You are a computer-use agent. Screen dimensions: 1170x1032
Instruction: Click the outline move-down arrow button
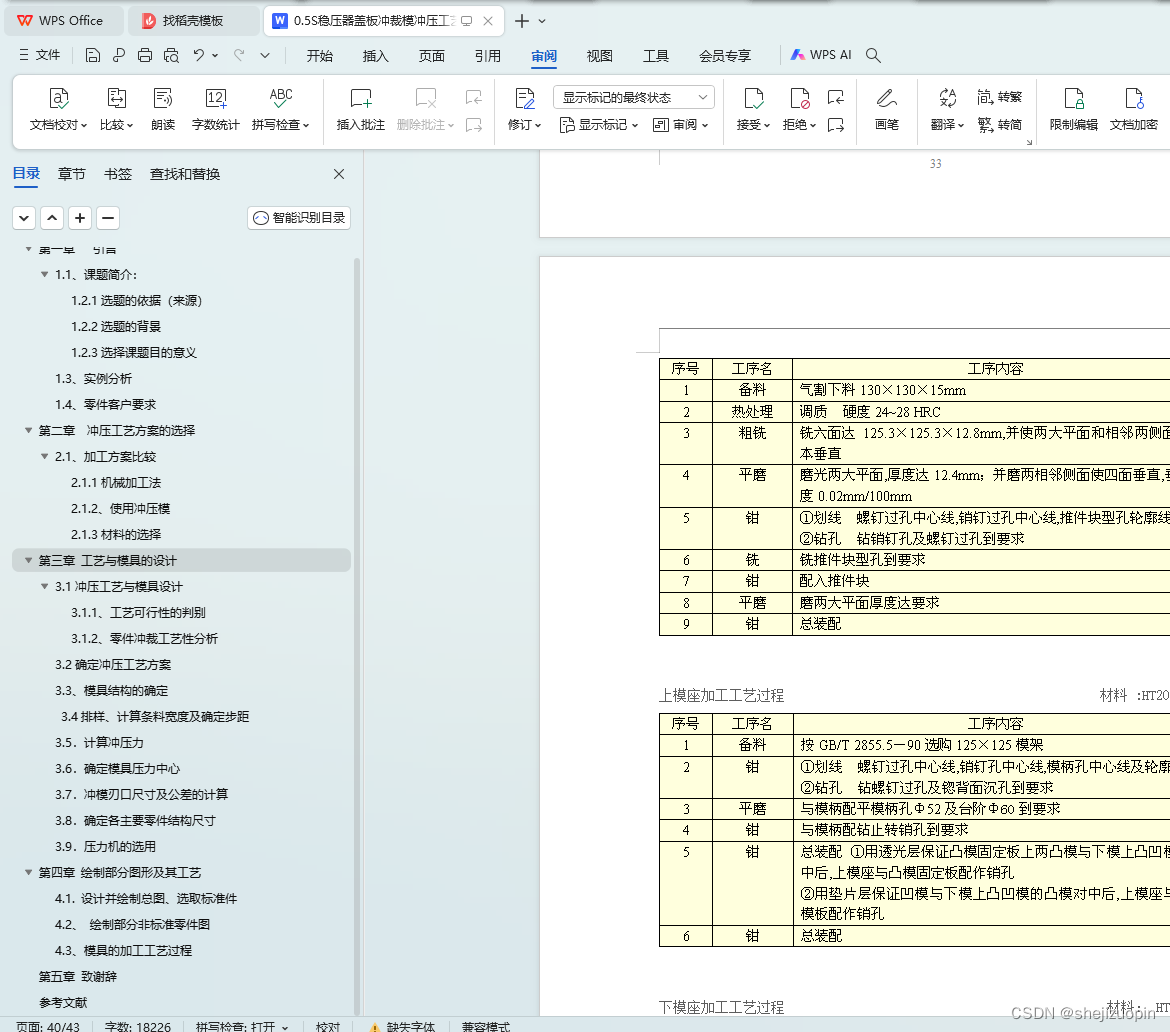tap(24, 218)
